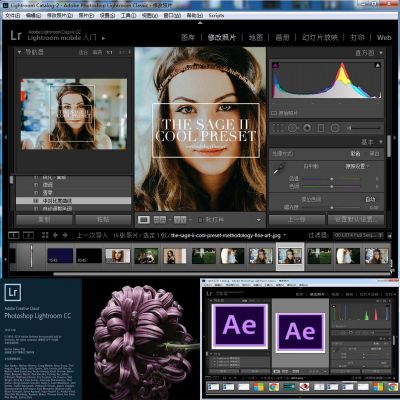
Task: Collapse the 基本 basic panel
Action: pyautogui.click(x=381, y=142)
